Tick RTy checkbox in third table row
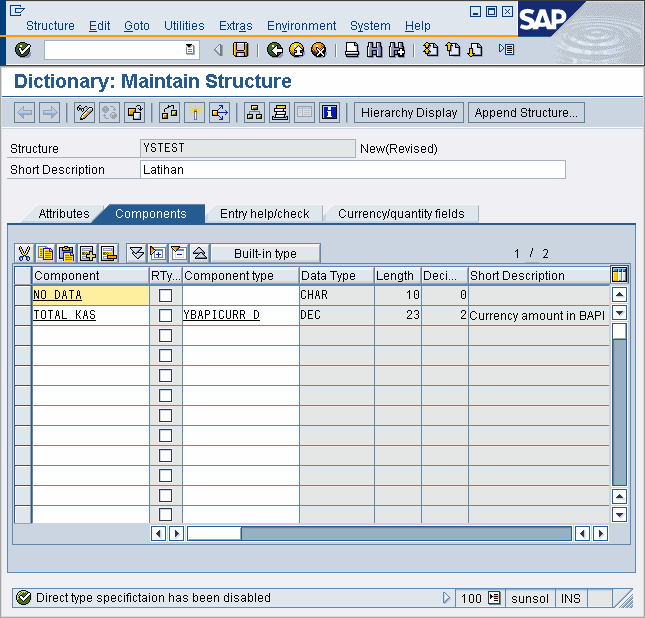 click(x=165, y=335)
